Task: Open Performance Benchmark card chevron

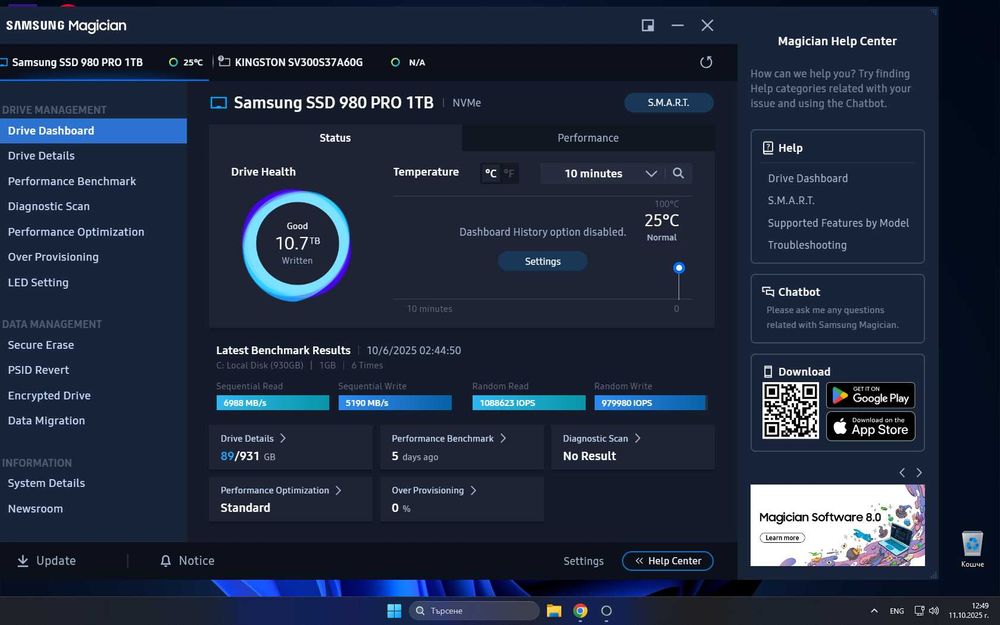Action: (503, 438)
